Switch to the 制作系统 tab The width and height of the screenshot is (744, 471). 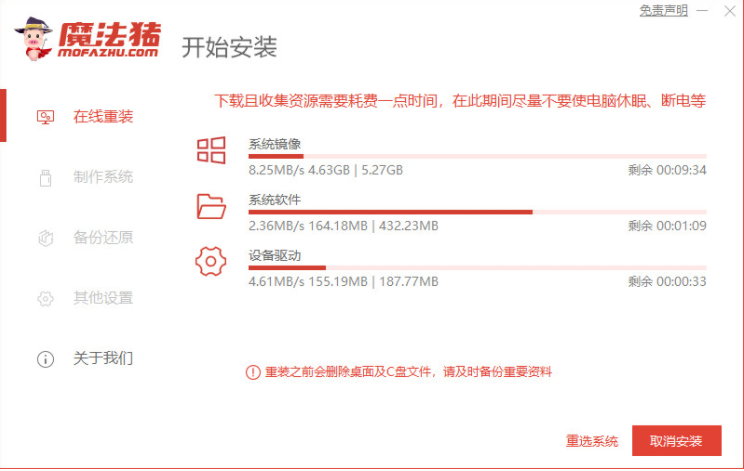point(103,178)
